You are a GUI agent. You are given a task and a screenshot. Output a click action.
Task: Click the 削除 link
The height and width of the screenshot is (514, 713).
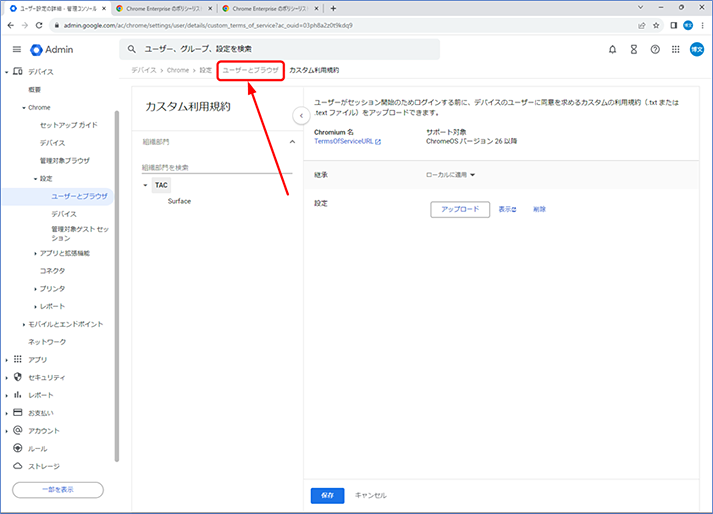coord(539,209)
